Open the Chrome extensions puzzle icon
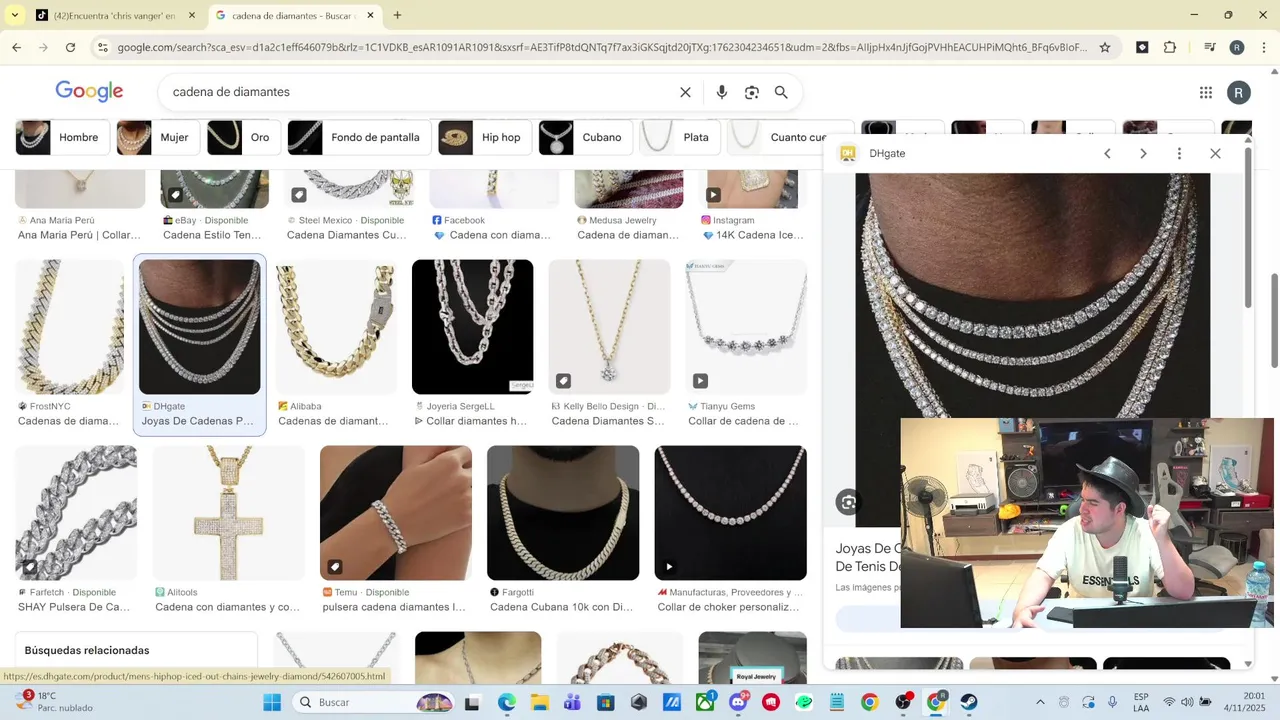Viewport: 1280px width, 720px height. pyautogui.click(x=1170, y=47)
